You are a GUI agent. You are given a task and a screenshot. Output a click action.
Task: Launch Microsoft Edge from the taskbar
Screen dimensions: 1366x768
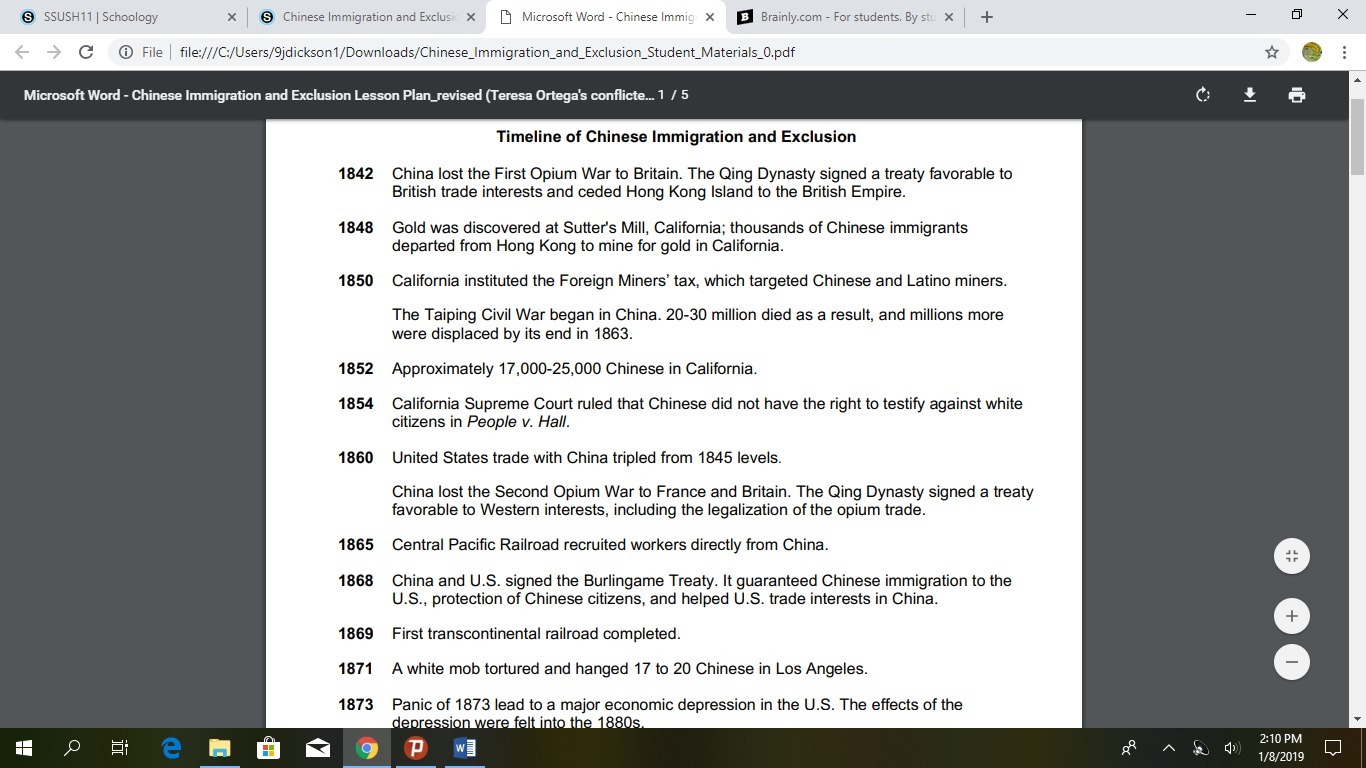171,748
